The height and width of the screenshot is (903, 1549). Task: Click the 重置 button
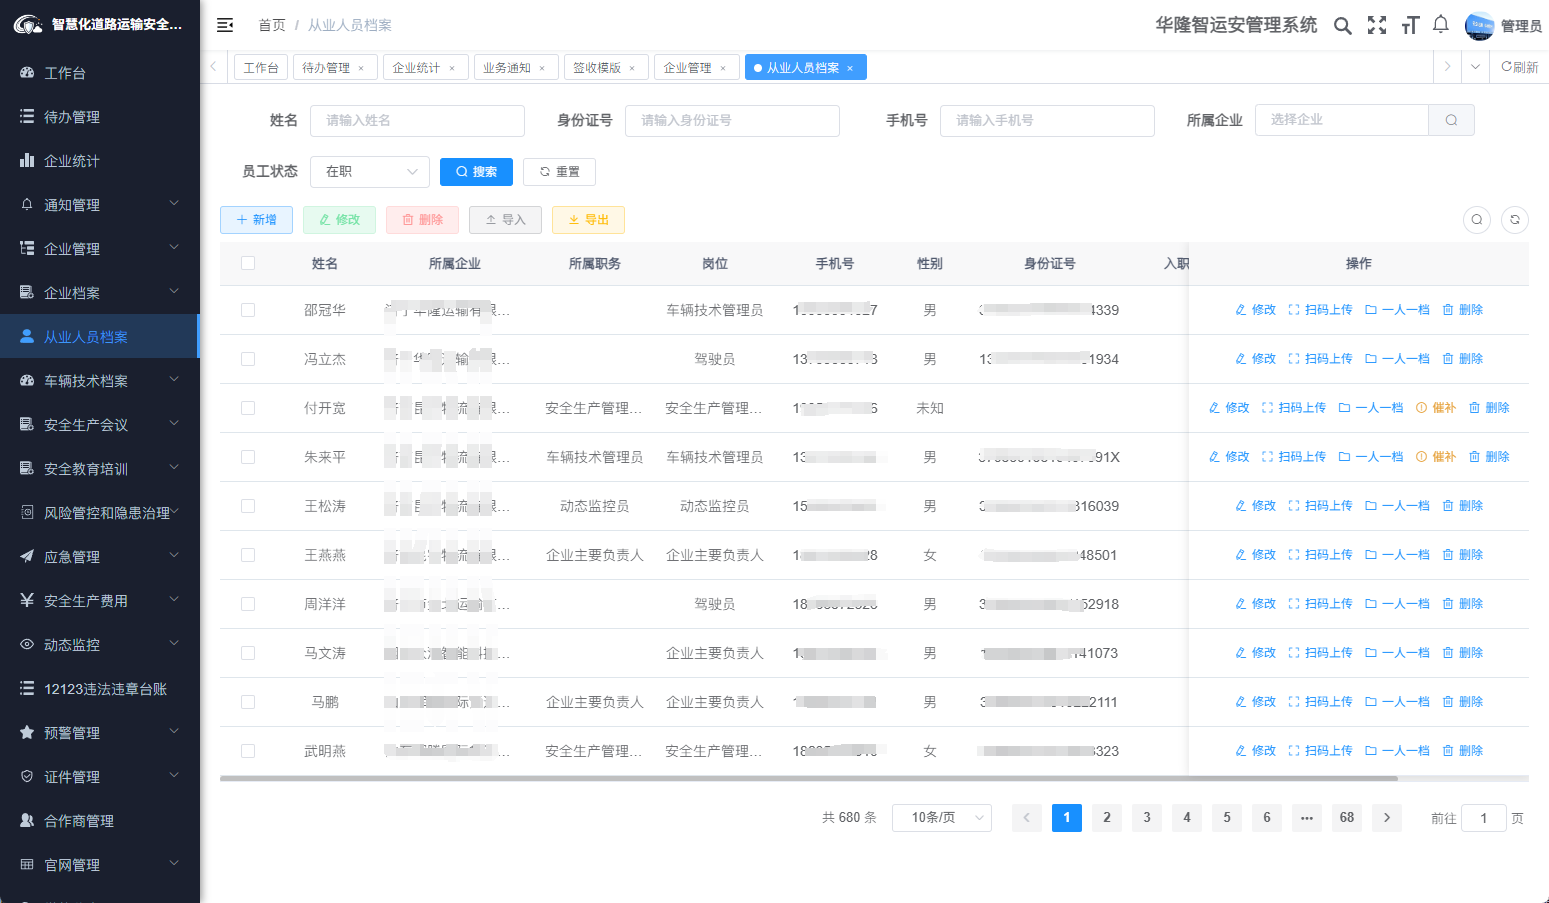coord(559,172)
